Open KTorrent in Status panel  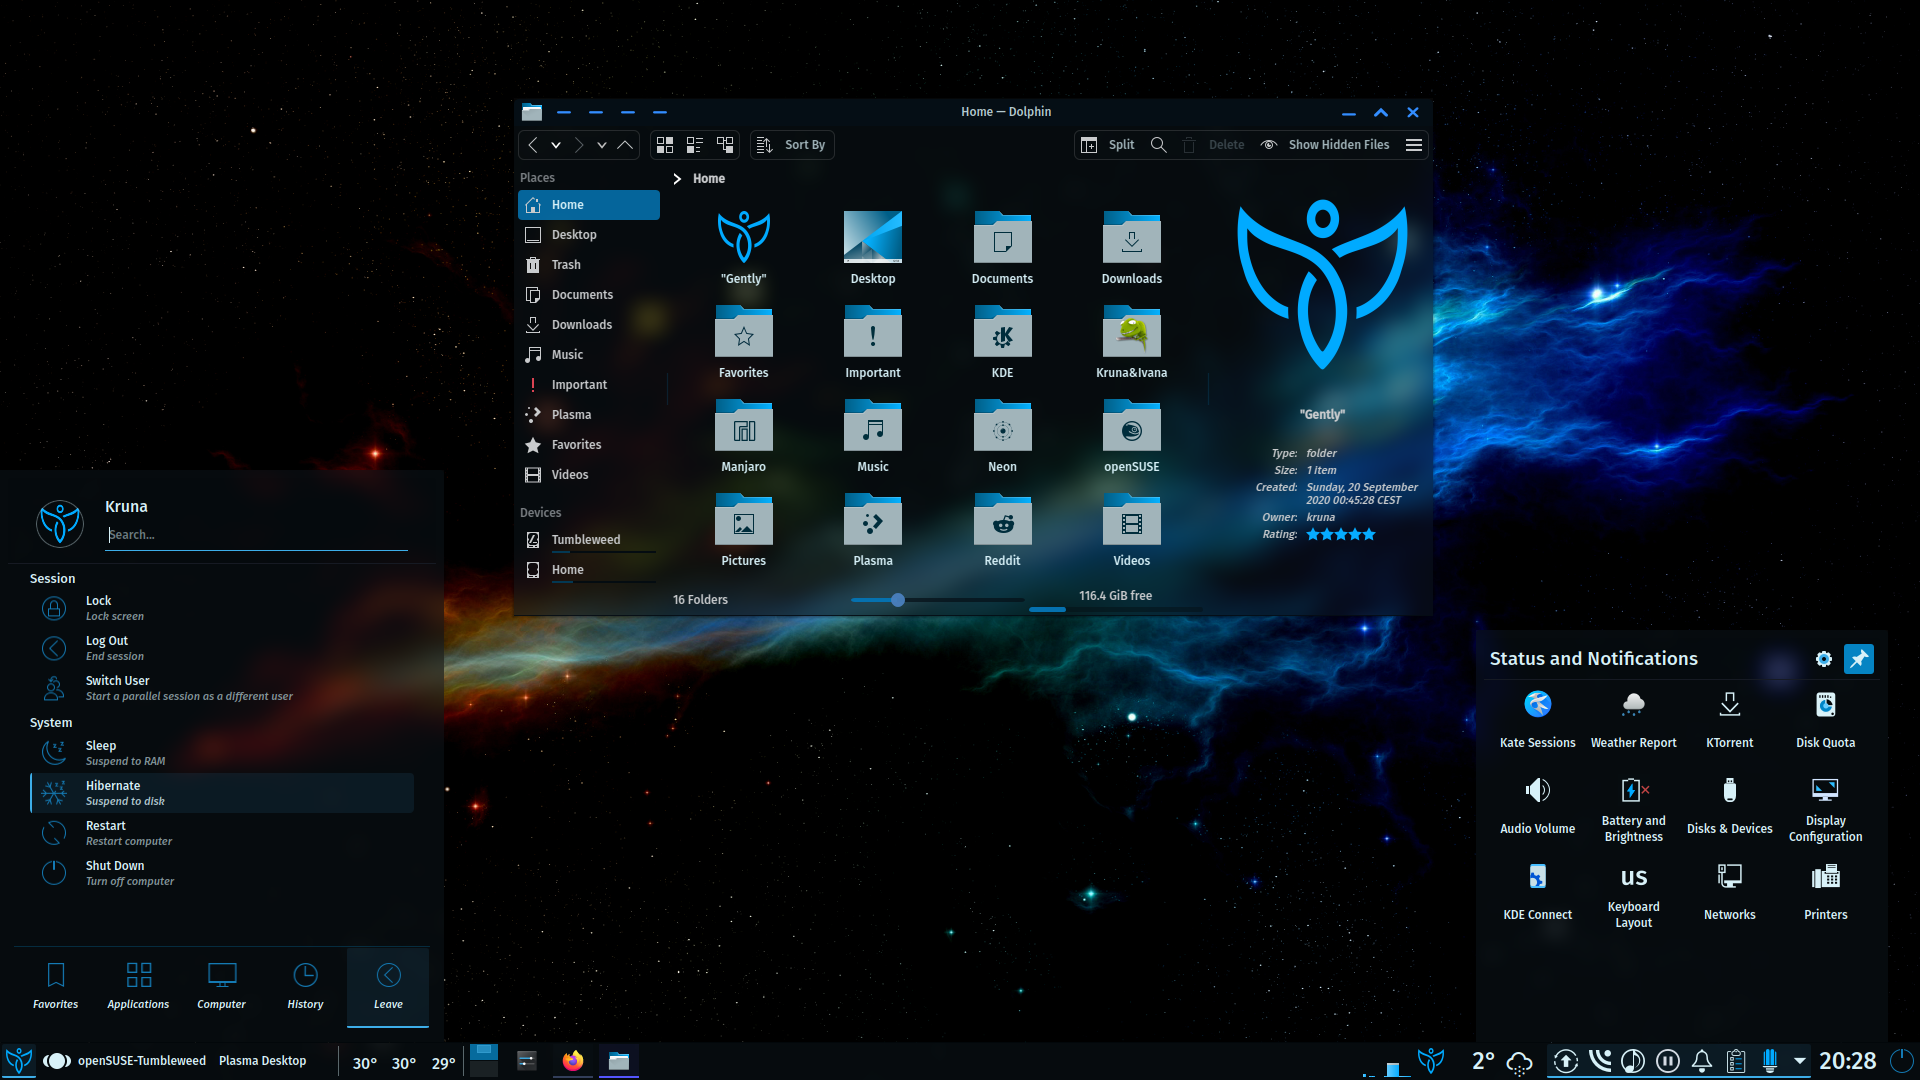1730,719
